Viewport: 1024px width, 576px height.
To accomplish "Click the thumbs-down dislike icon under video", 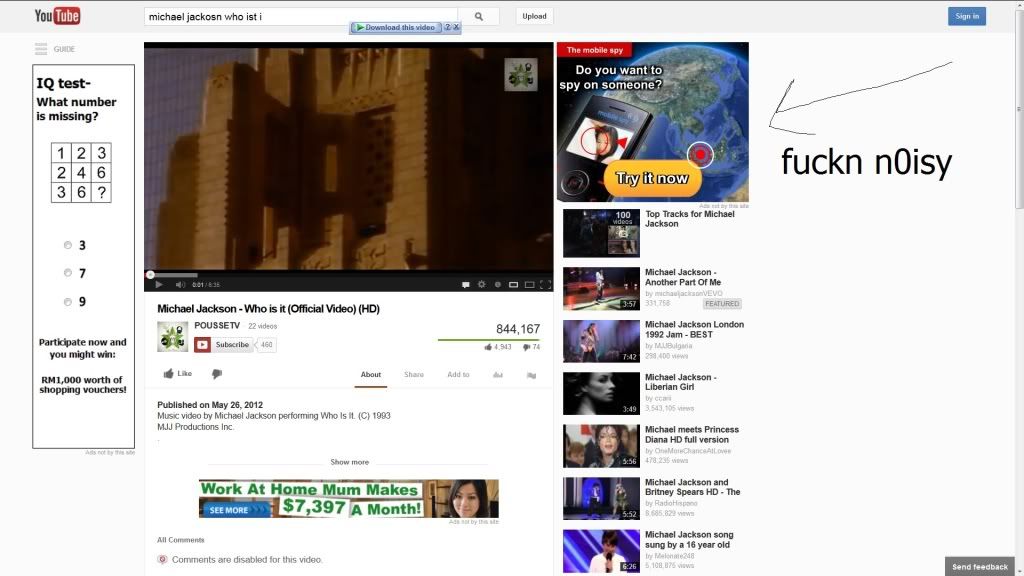I will [217, 374].
